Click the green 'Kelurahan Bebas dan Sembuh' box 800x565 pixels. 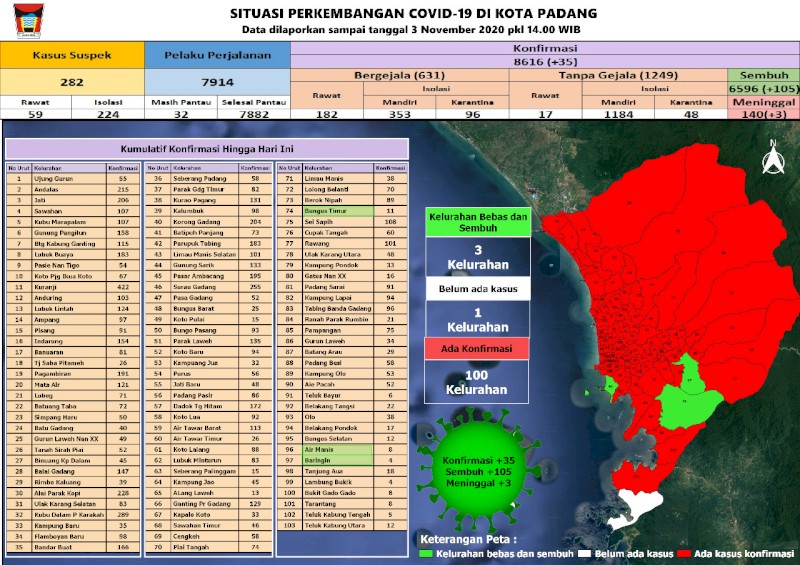[x=478, y=222]
